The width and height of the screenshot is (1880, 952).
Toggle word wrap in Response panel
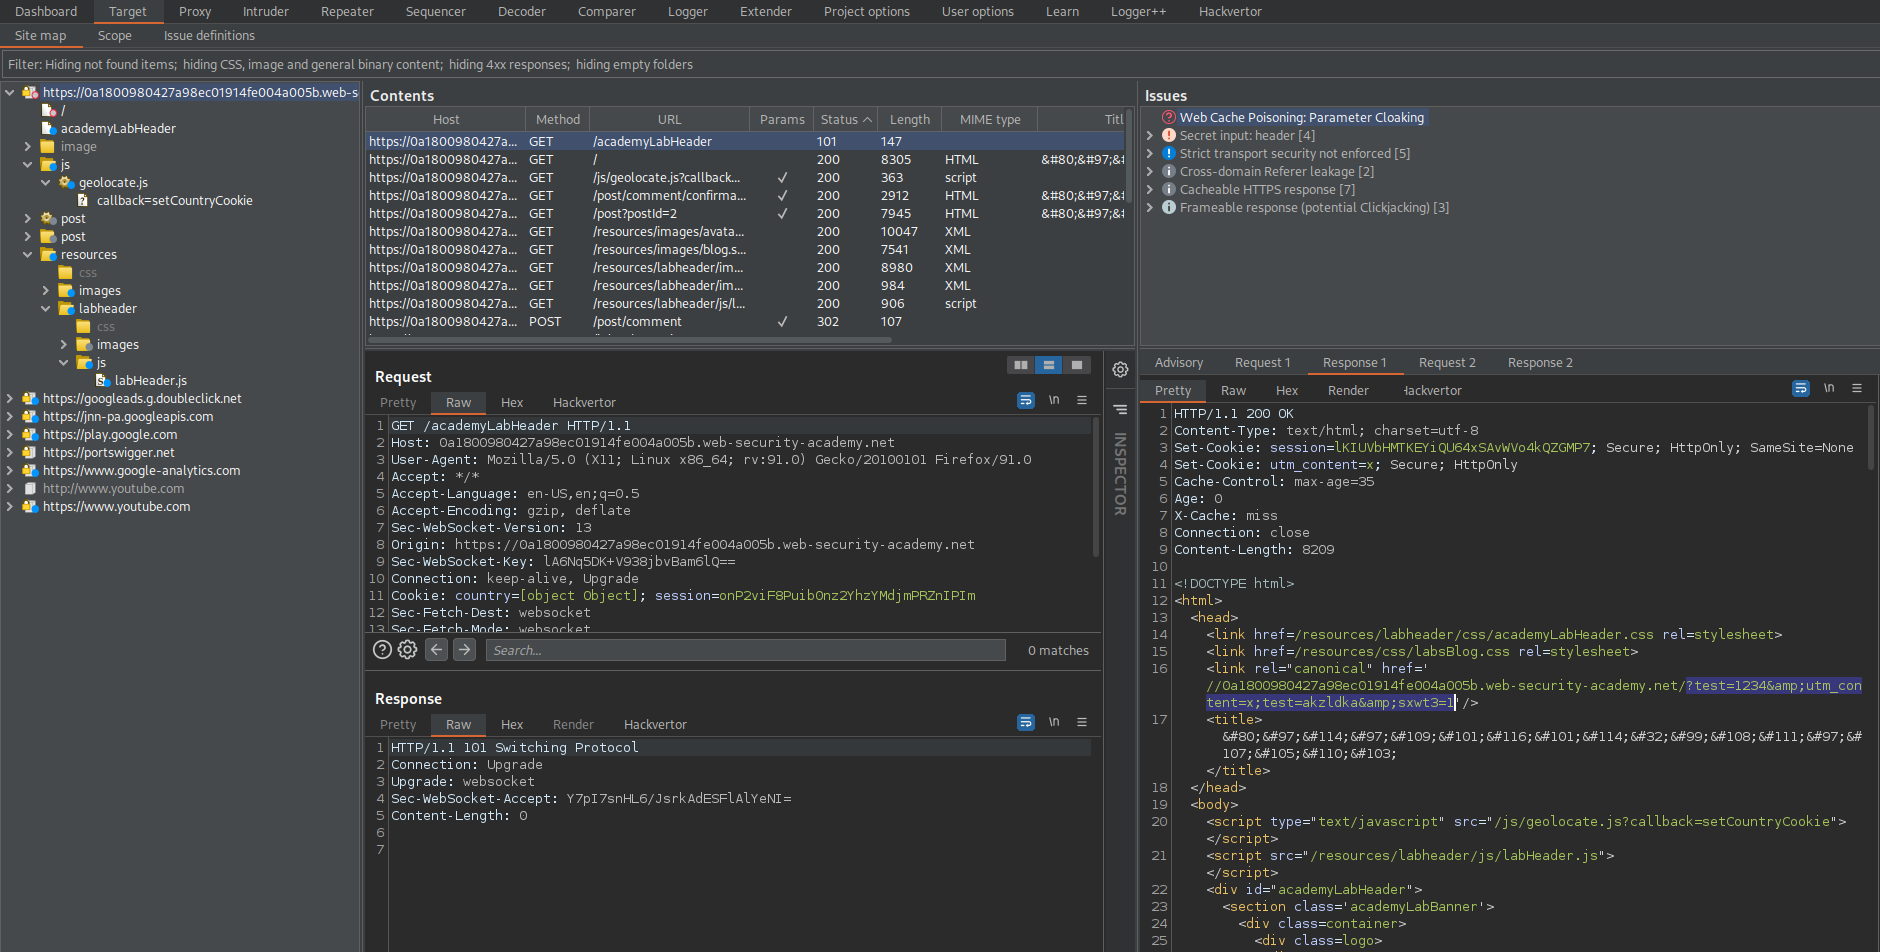1026,723
